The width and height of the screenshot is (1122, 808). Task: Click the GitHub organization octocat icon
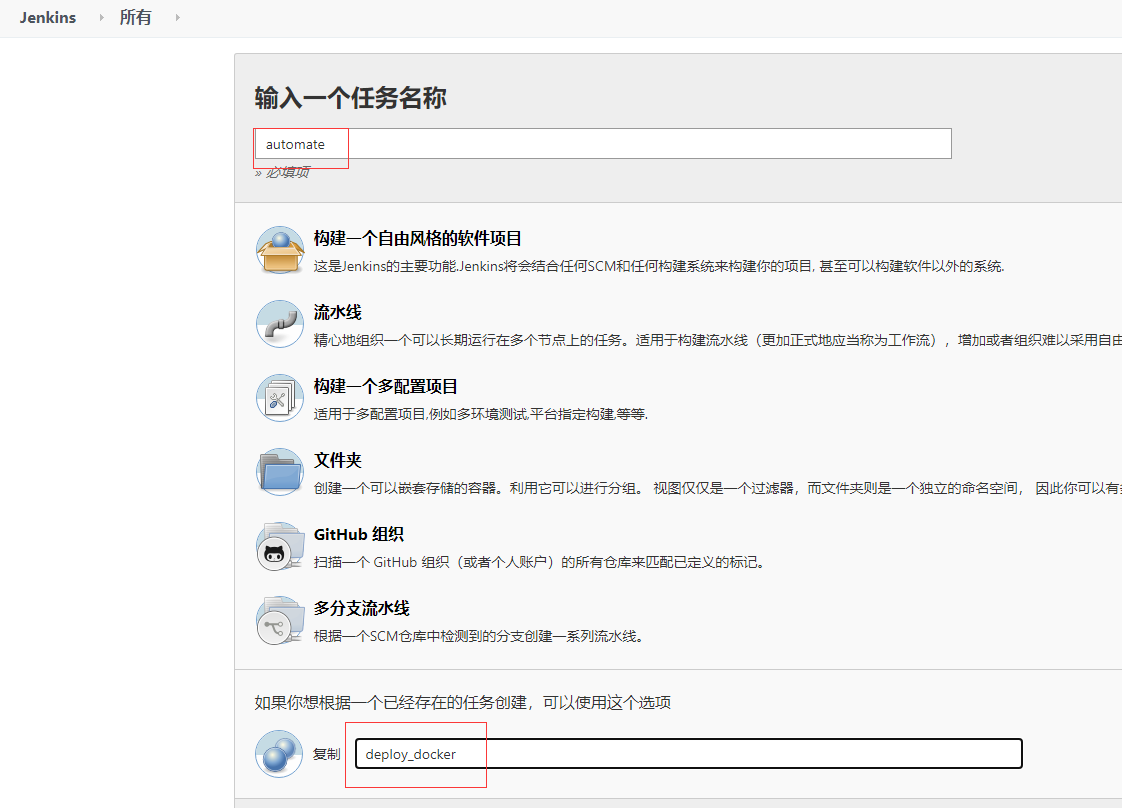coord(280,546)
